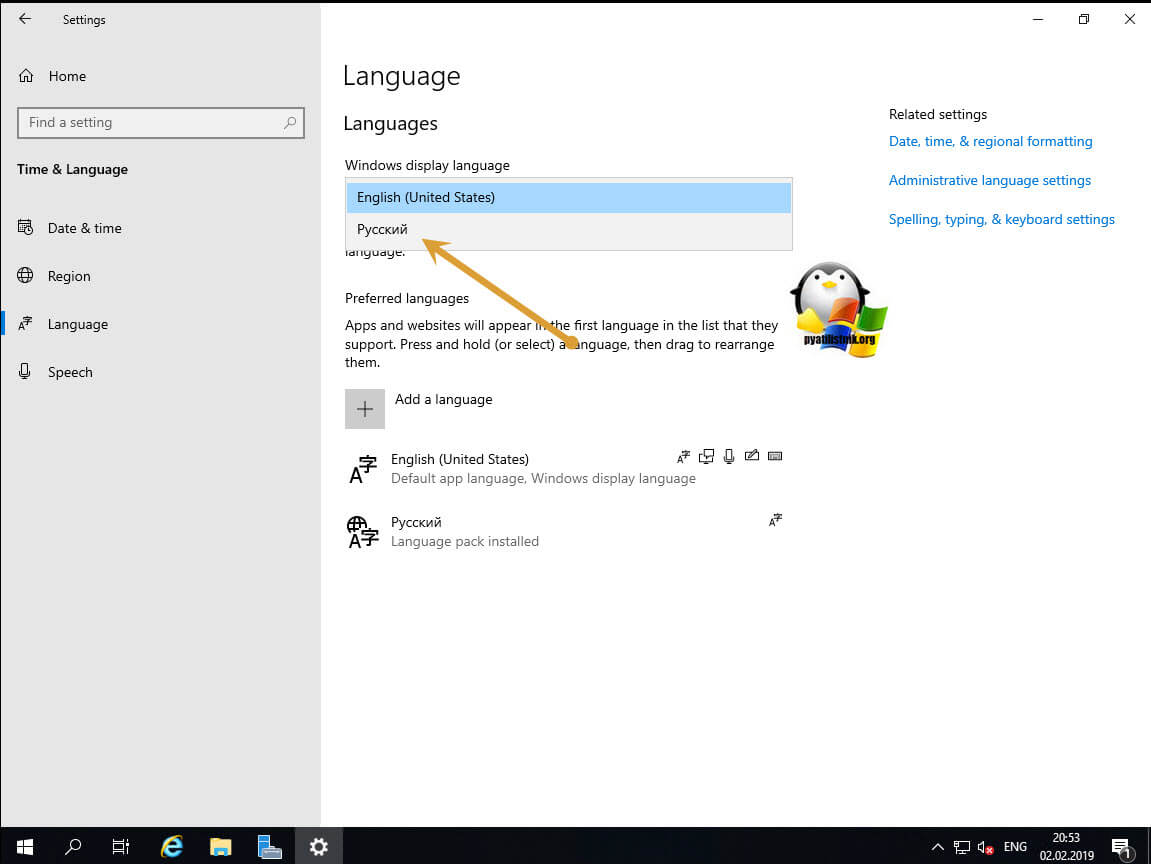Click the Find a setting search box

[x=150, y=123]
